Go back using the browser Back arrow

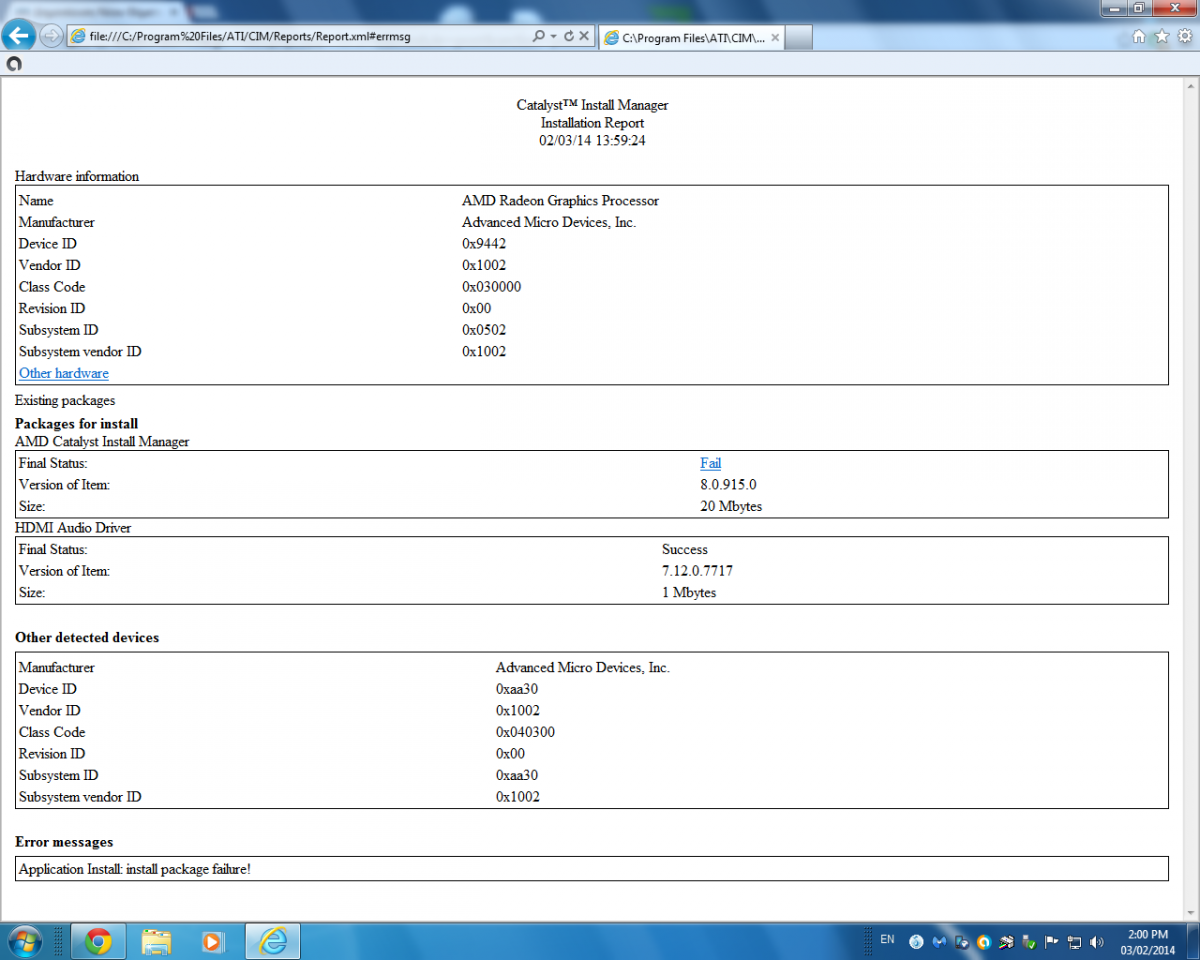(17, 36)
